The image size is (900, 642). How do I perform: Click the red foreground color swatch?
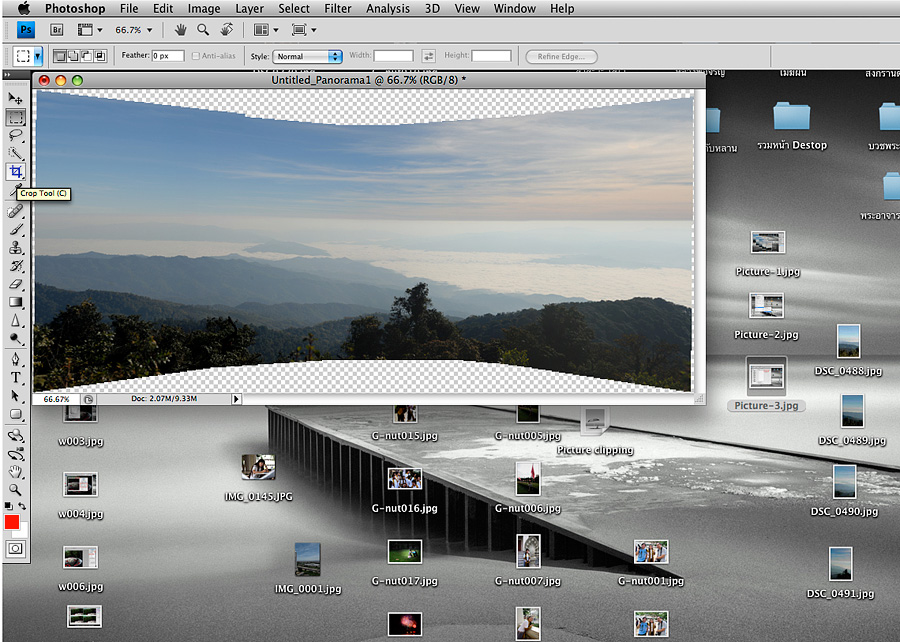12,523
